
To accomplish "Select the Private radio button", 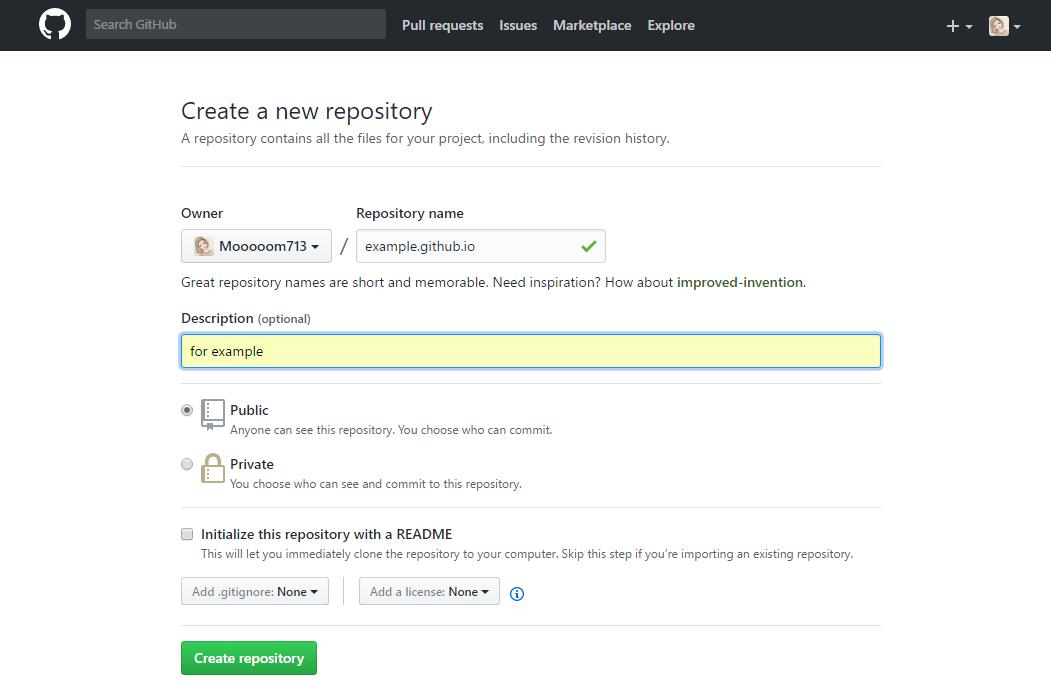I will [x=187, y=464].
